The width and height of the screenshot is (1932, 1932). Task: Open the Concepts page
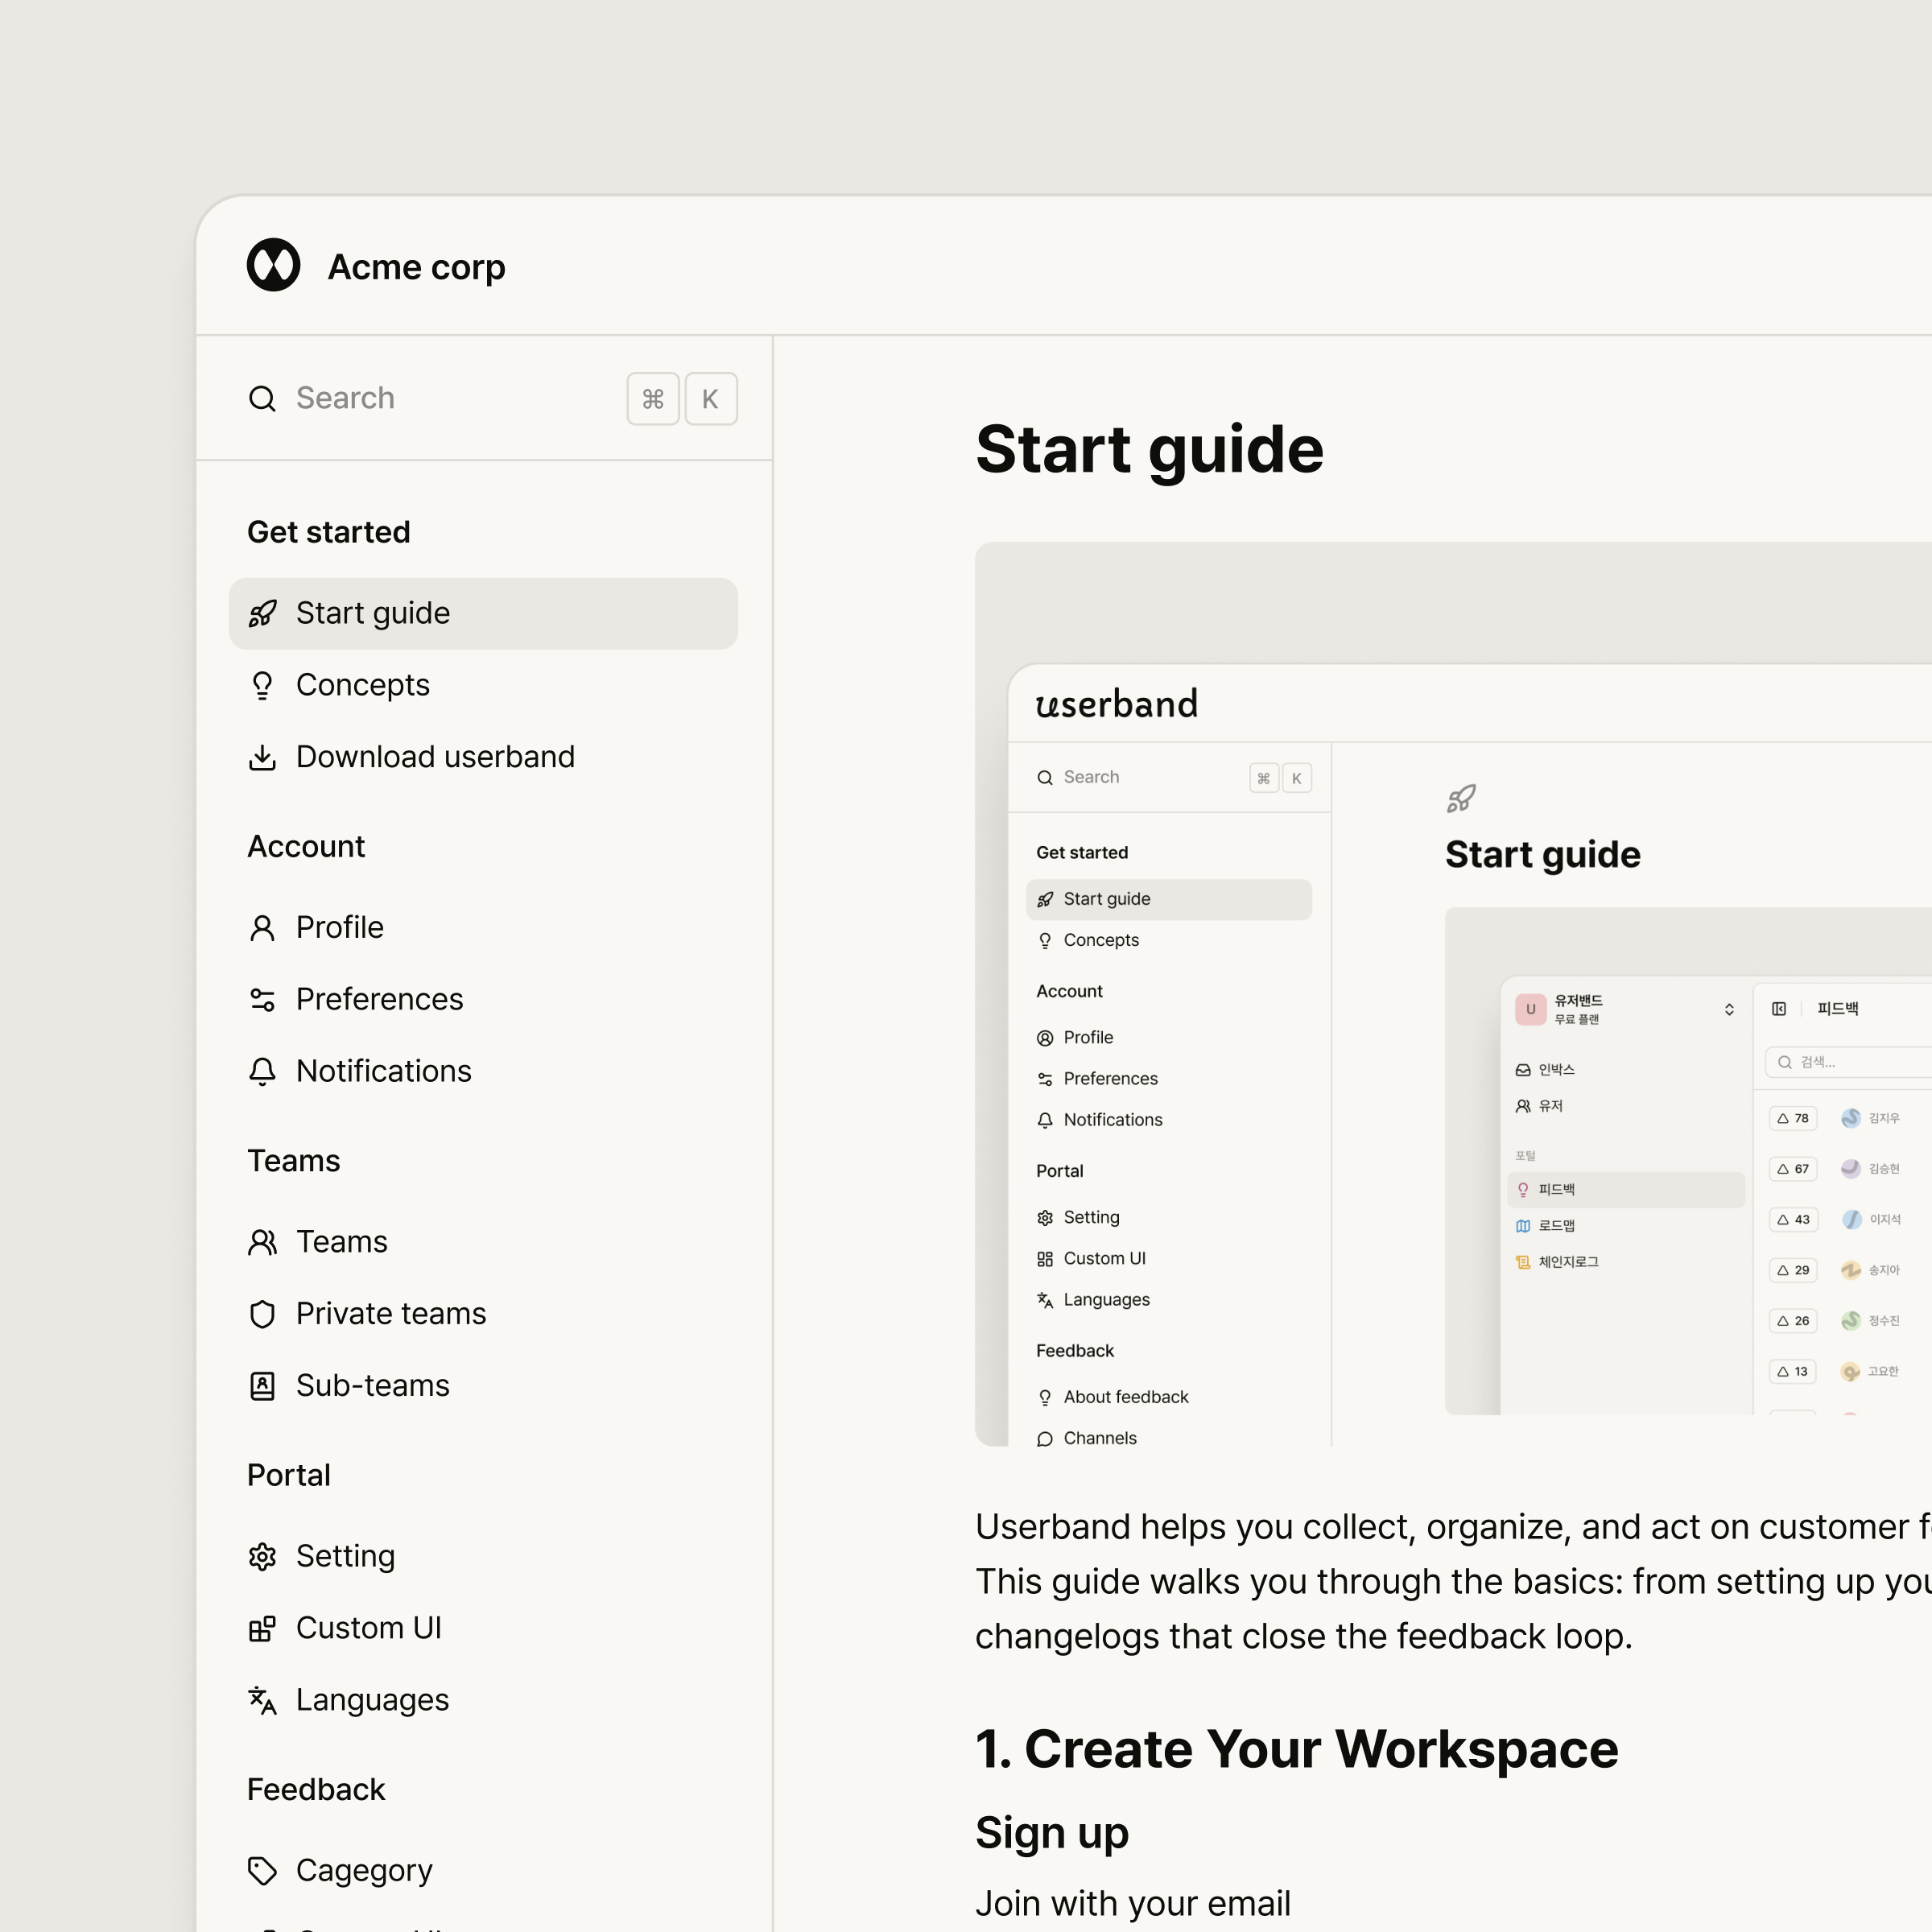[362, 685]
